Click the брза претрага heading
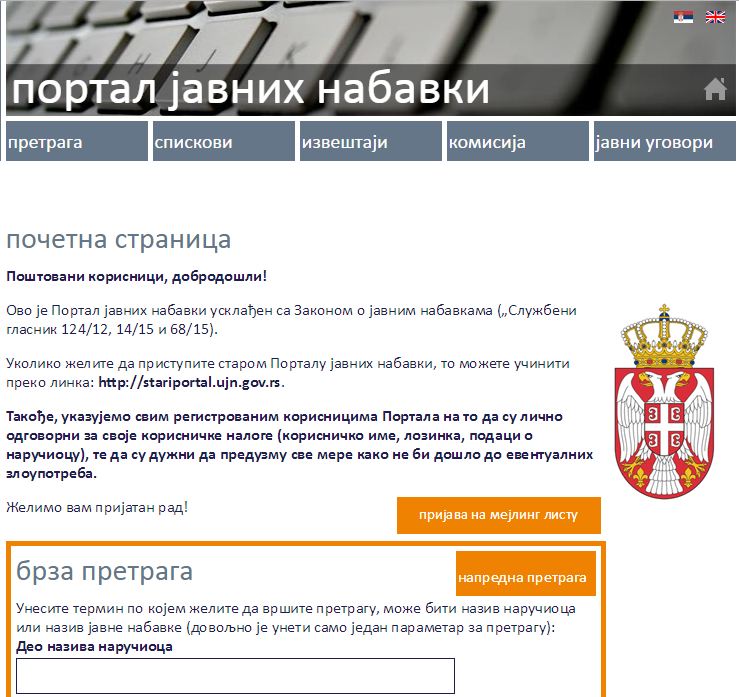The width and height of the screenshot is (739, 697). [x=104, y=571]
